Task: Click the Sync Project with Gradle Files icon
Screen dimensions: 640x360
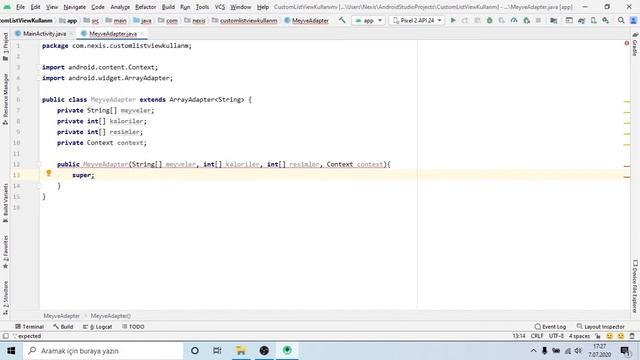Action: click(581, 20)
